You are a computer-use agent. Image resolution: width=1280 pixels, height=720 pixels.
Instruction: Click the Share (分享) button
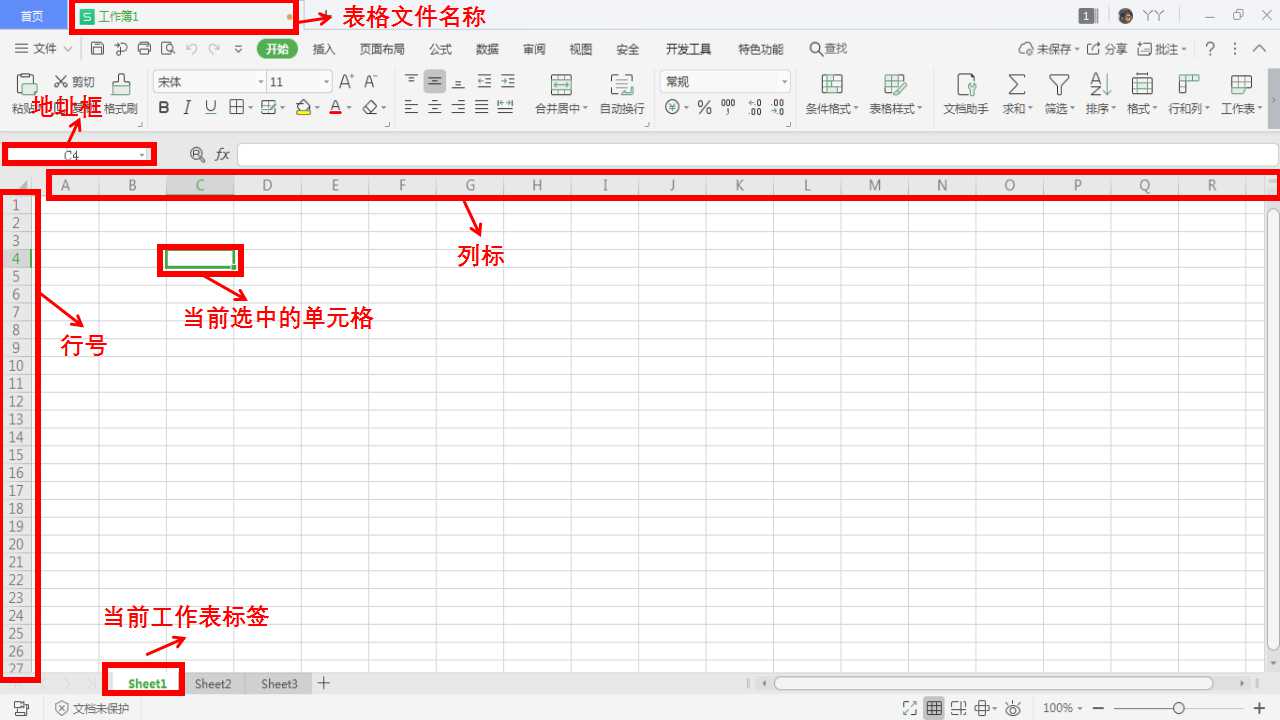point(1107,48)
